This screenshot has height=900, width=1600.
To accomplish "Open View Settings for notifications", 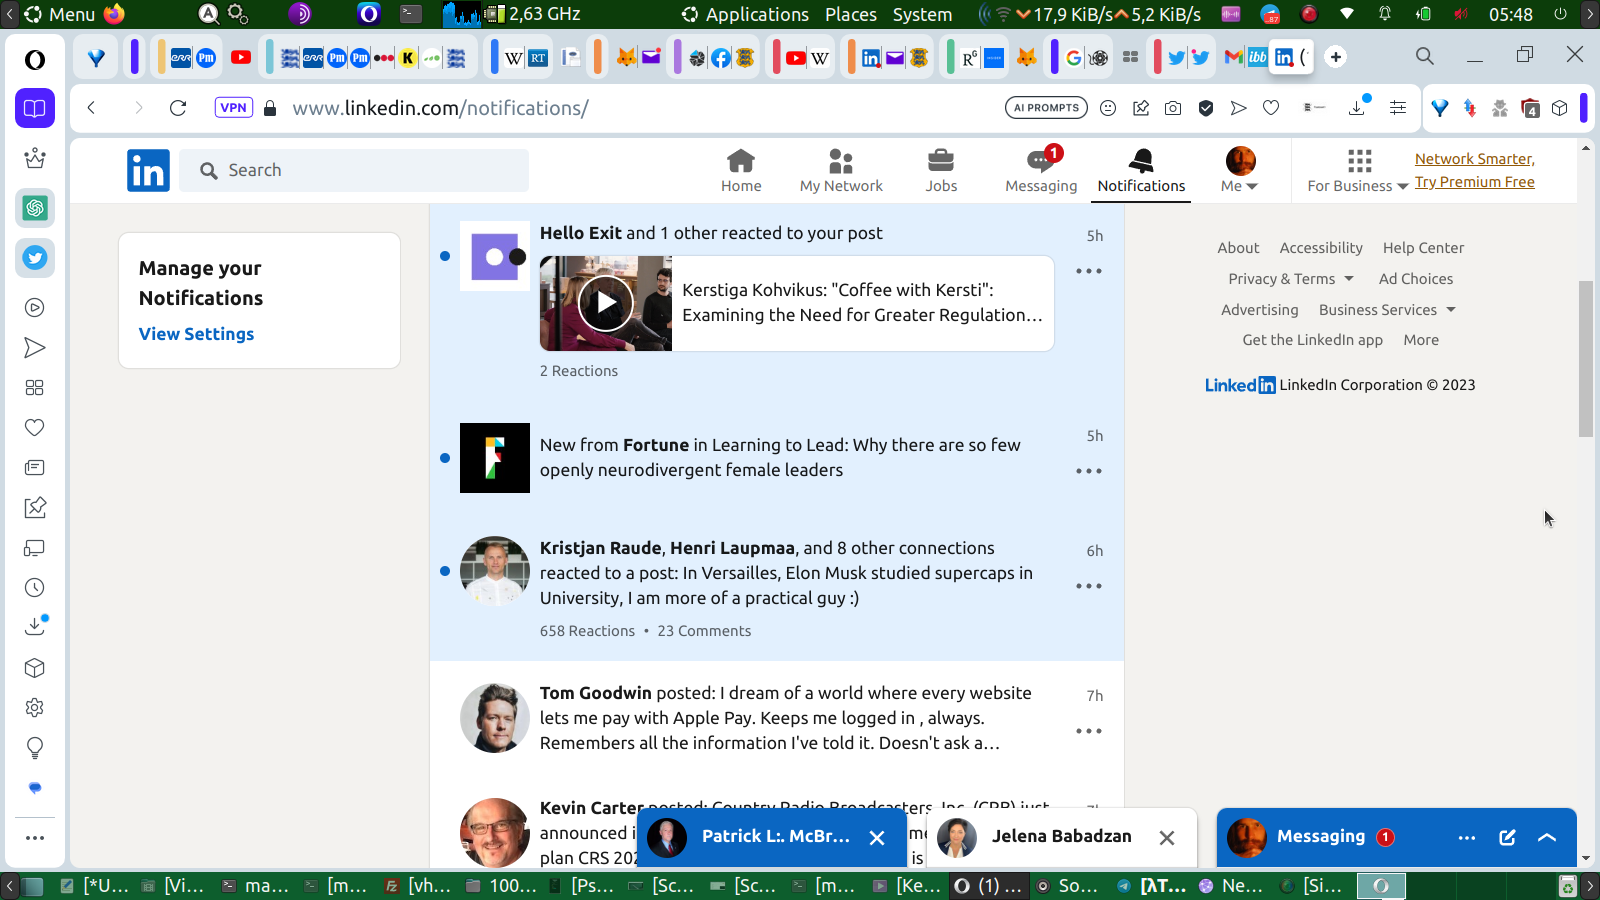I will click(196, 334).
